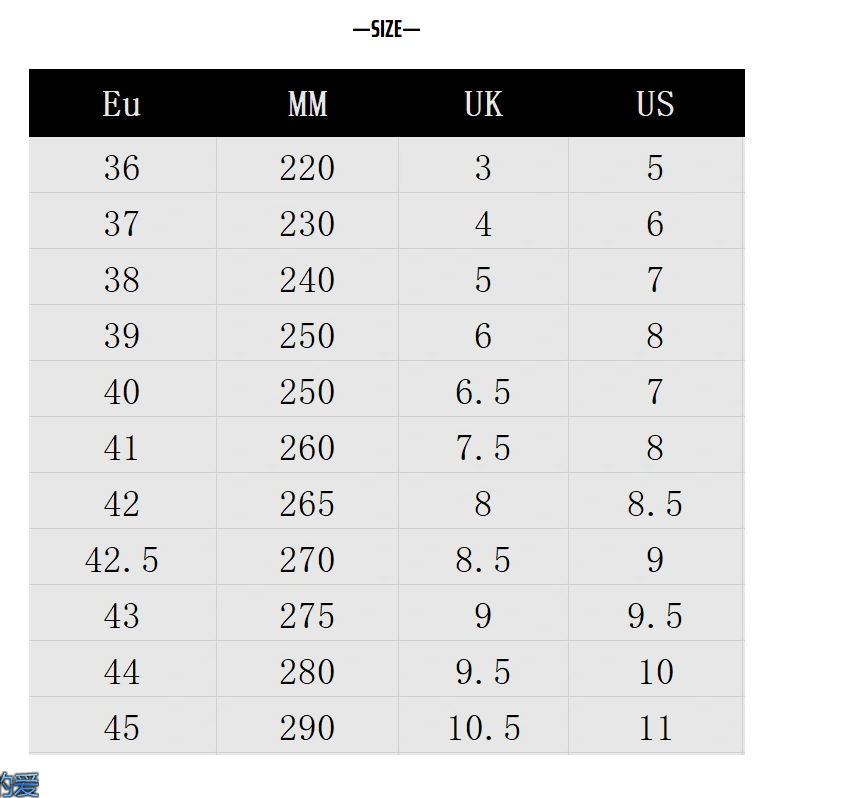861x798 pixels.
Task: Click the blue watermark logo fragment
Action: [x=18, y=784]
